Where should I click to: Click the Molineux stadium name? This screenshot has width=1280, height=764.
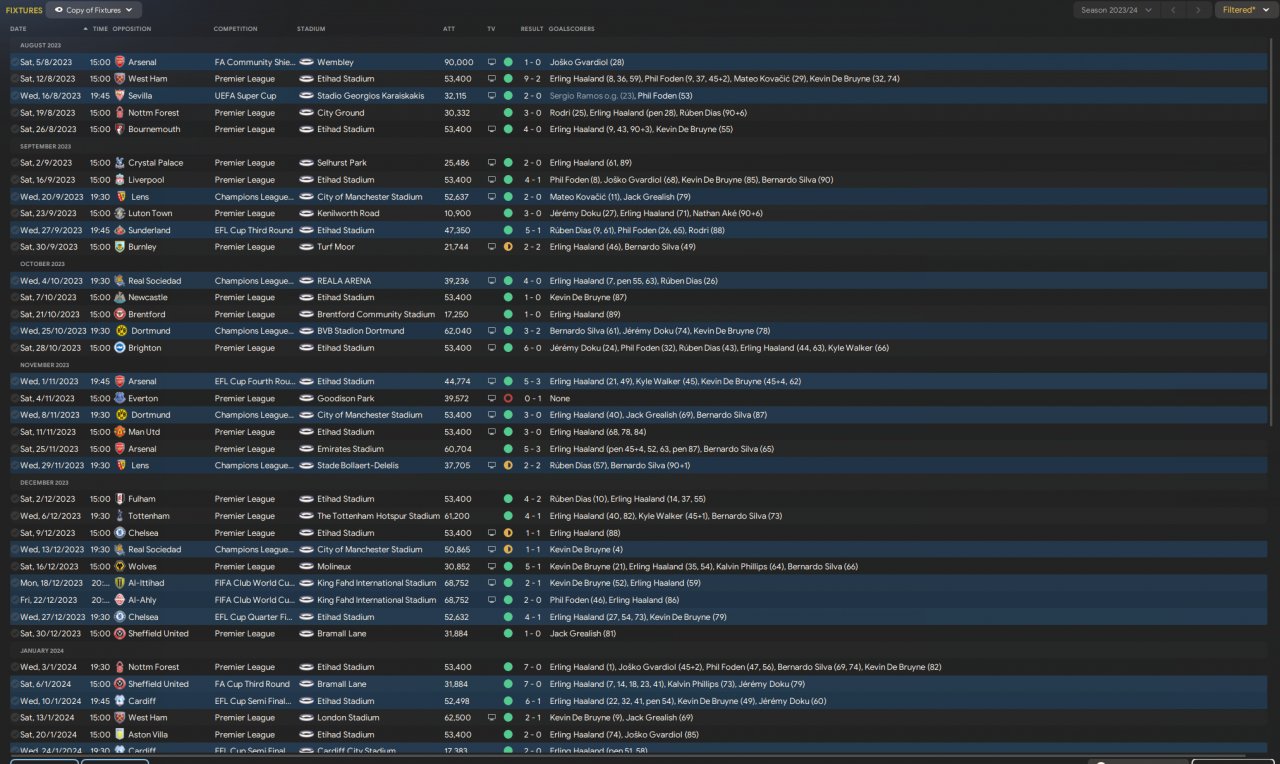pos(335,566)
